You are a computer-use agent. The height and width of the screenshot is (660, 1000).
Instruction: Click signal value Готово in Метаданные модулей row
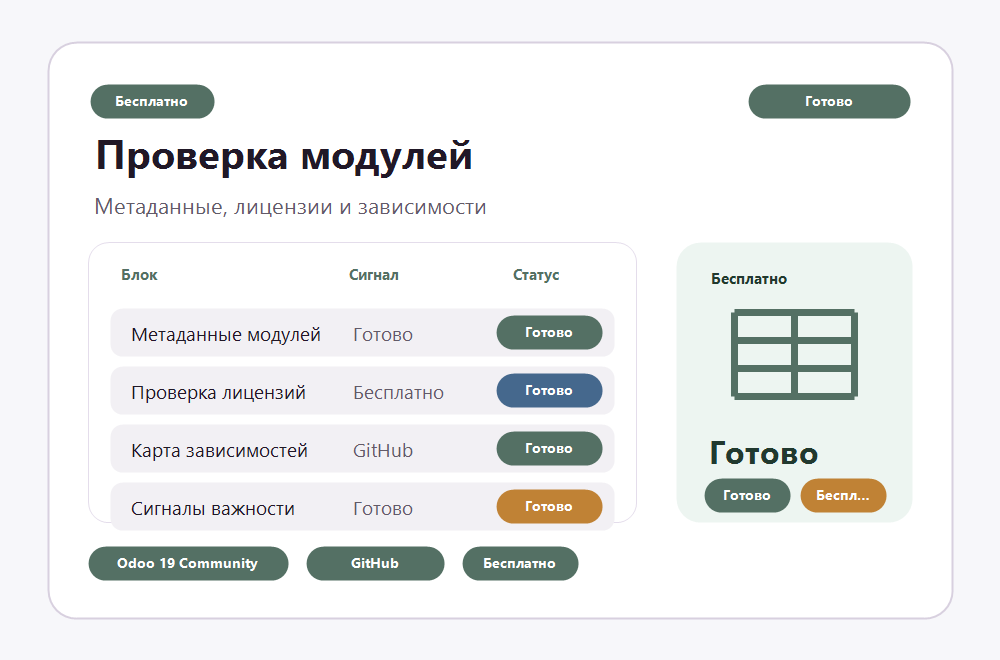point(383,335)
